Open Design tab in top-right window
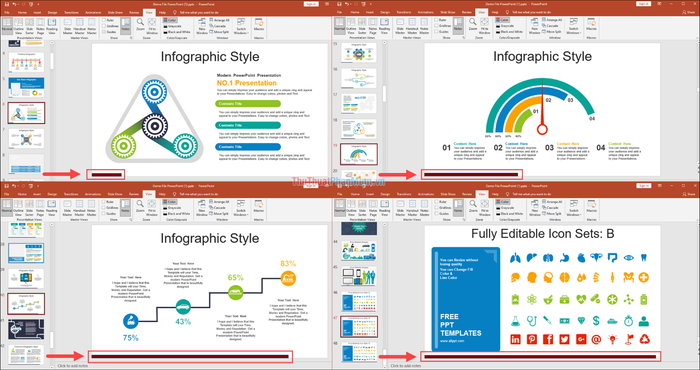 pos(385,12)
